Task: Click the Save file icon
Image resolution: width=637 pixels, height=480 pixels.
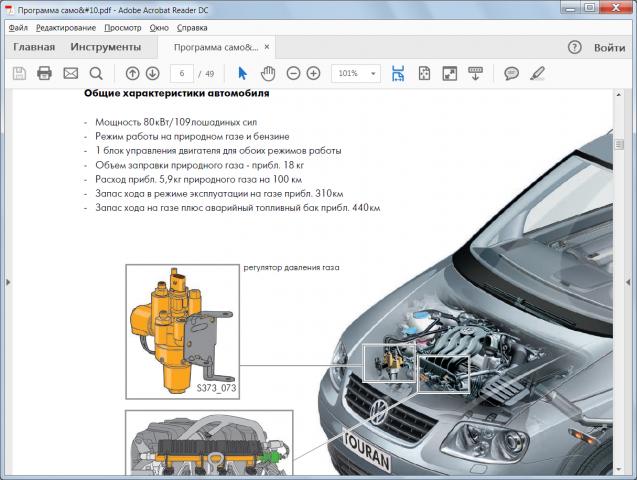Action: [x=19, y=74]
